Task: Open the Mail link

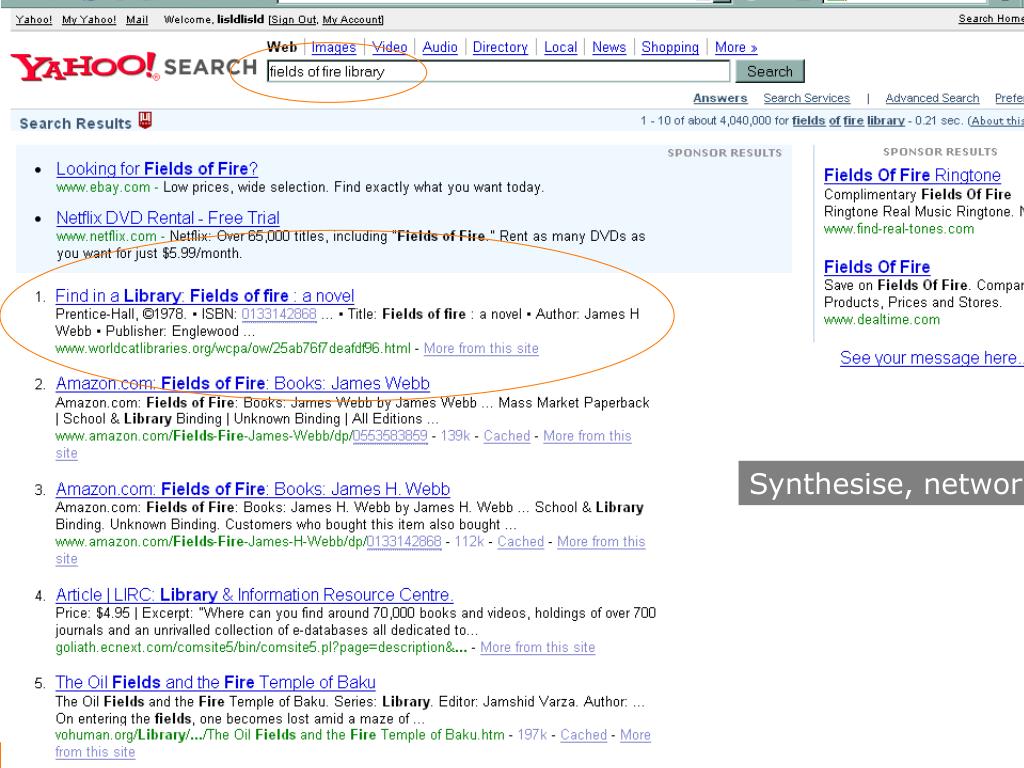Action: [137, 20]
